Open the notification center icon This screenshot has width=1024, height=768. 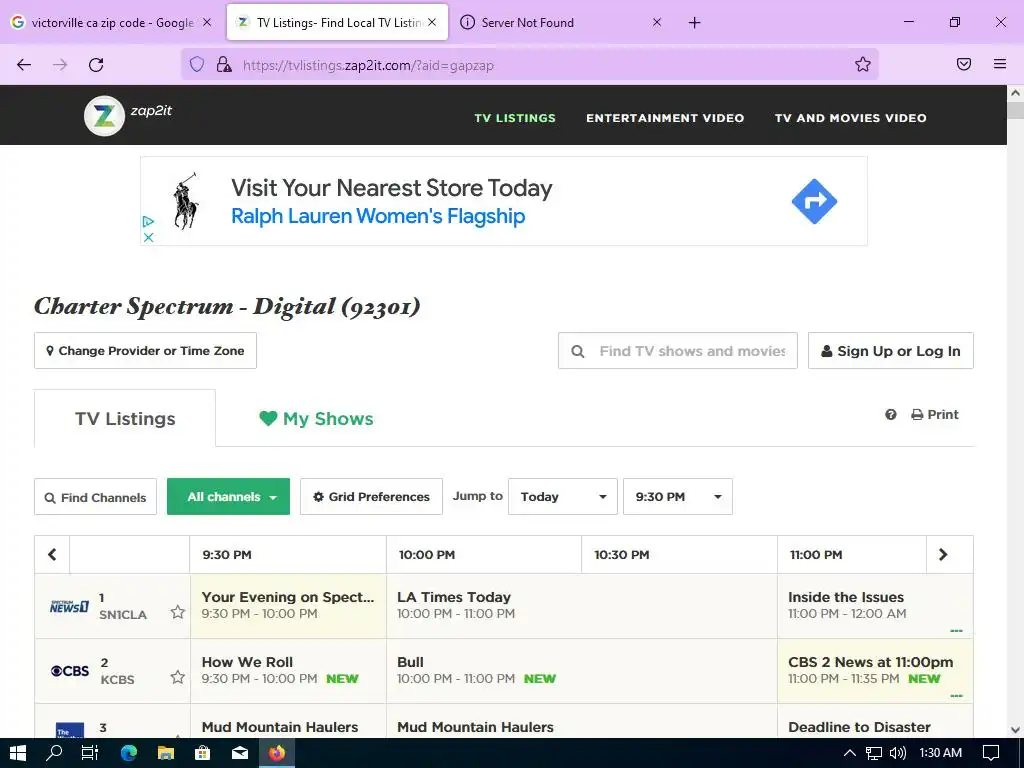pyautogui.click(x=991, y=753)
